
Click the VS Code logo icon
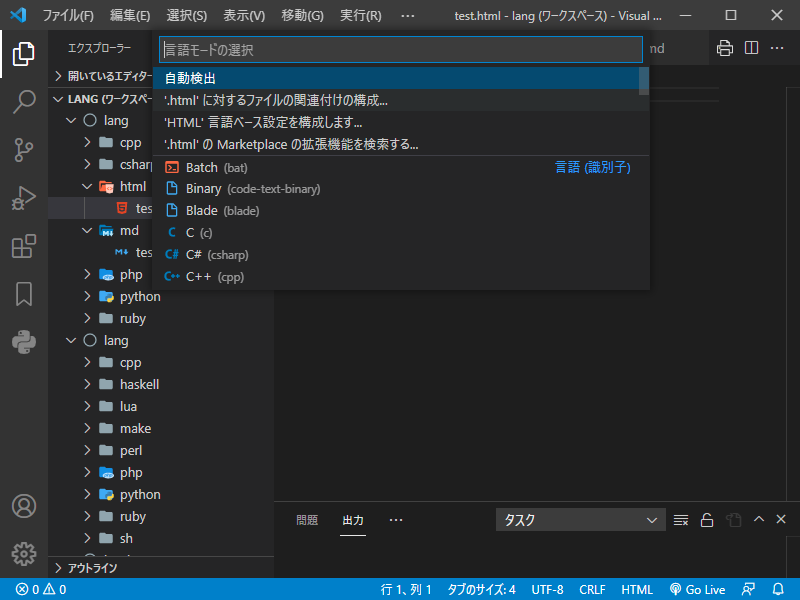coord(18,15)
